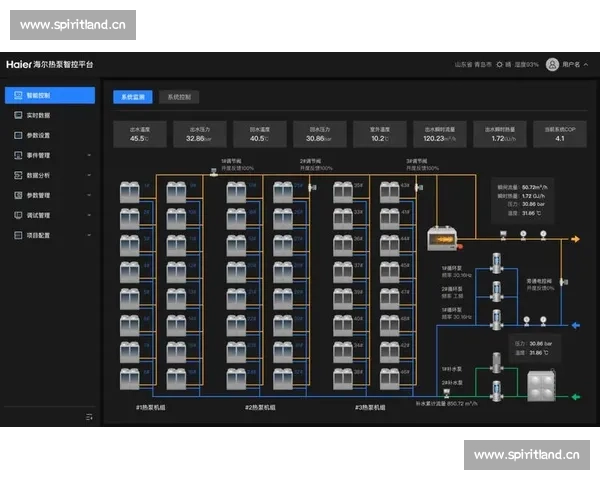Click the user avatar icon
600x480 pixels.
[x=552, y=64]
